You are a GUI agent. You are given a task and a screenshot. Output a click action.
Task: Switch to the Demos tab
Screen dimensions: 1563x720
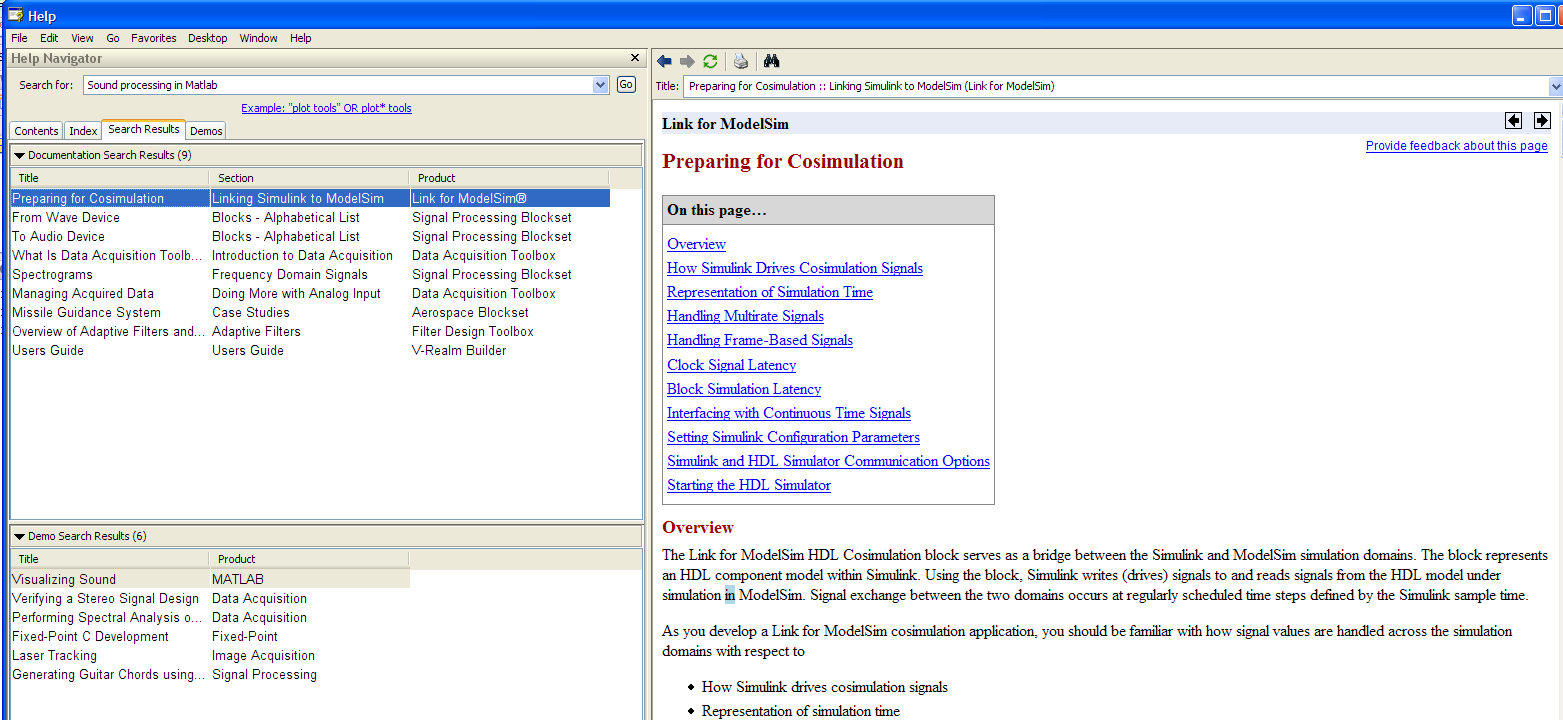pos(206,131)
